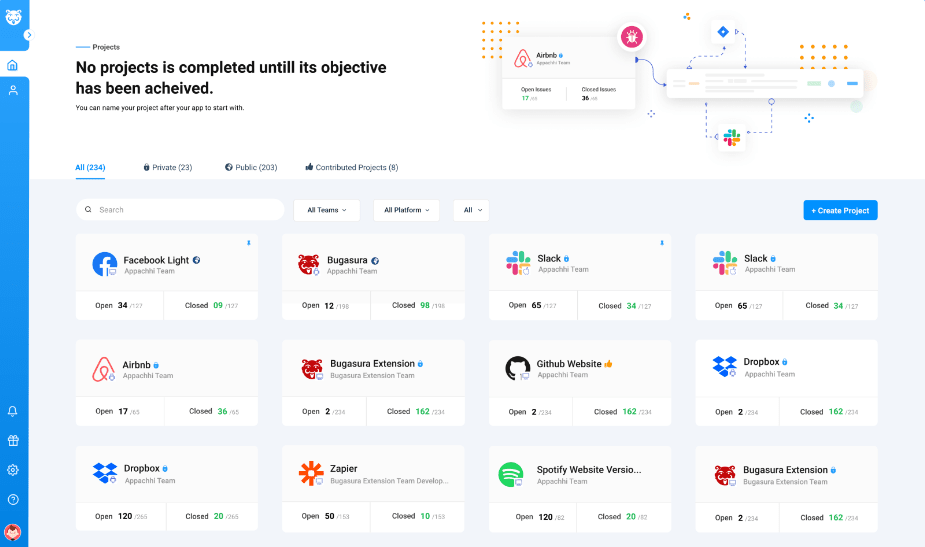The image size is (925, 547).
Task: Open notifications bell in sidebar
Action: [x=13, y=411]
